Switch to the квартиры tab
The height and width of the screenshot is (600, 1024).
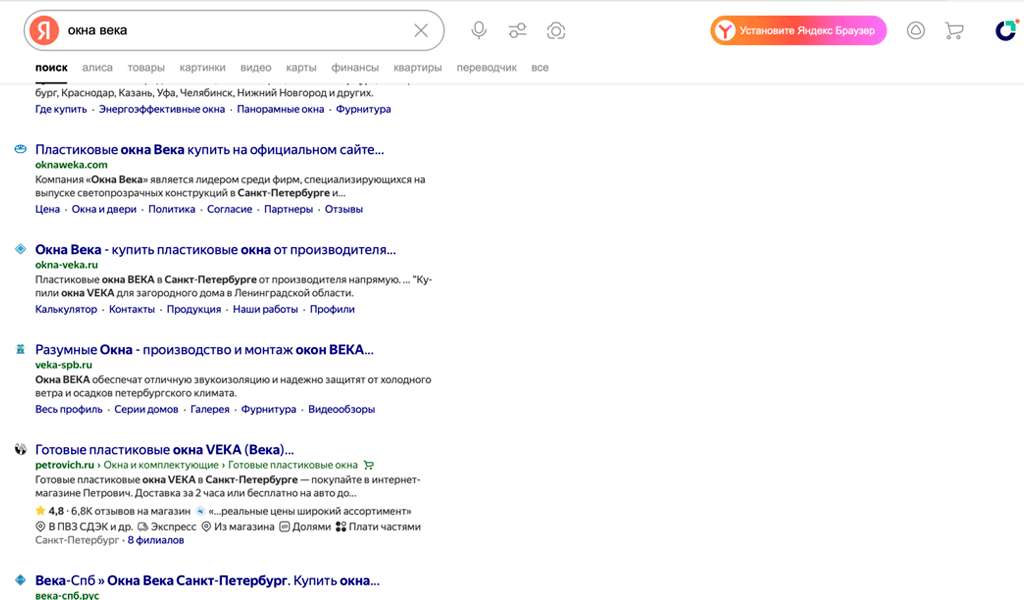coord(417,67)
